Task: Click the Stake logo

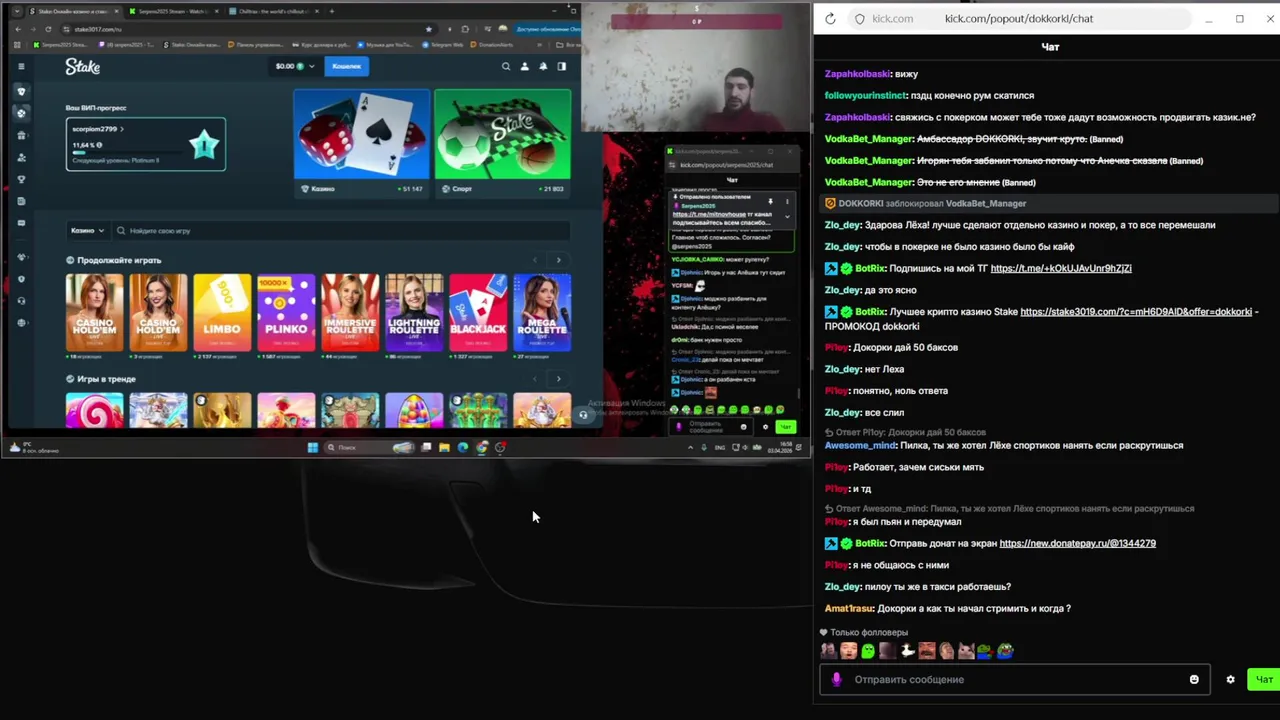Action: click(83, 67)
